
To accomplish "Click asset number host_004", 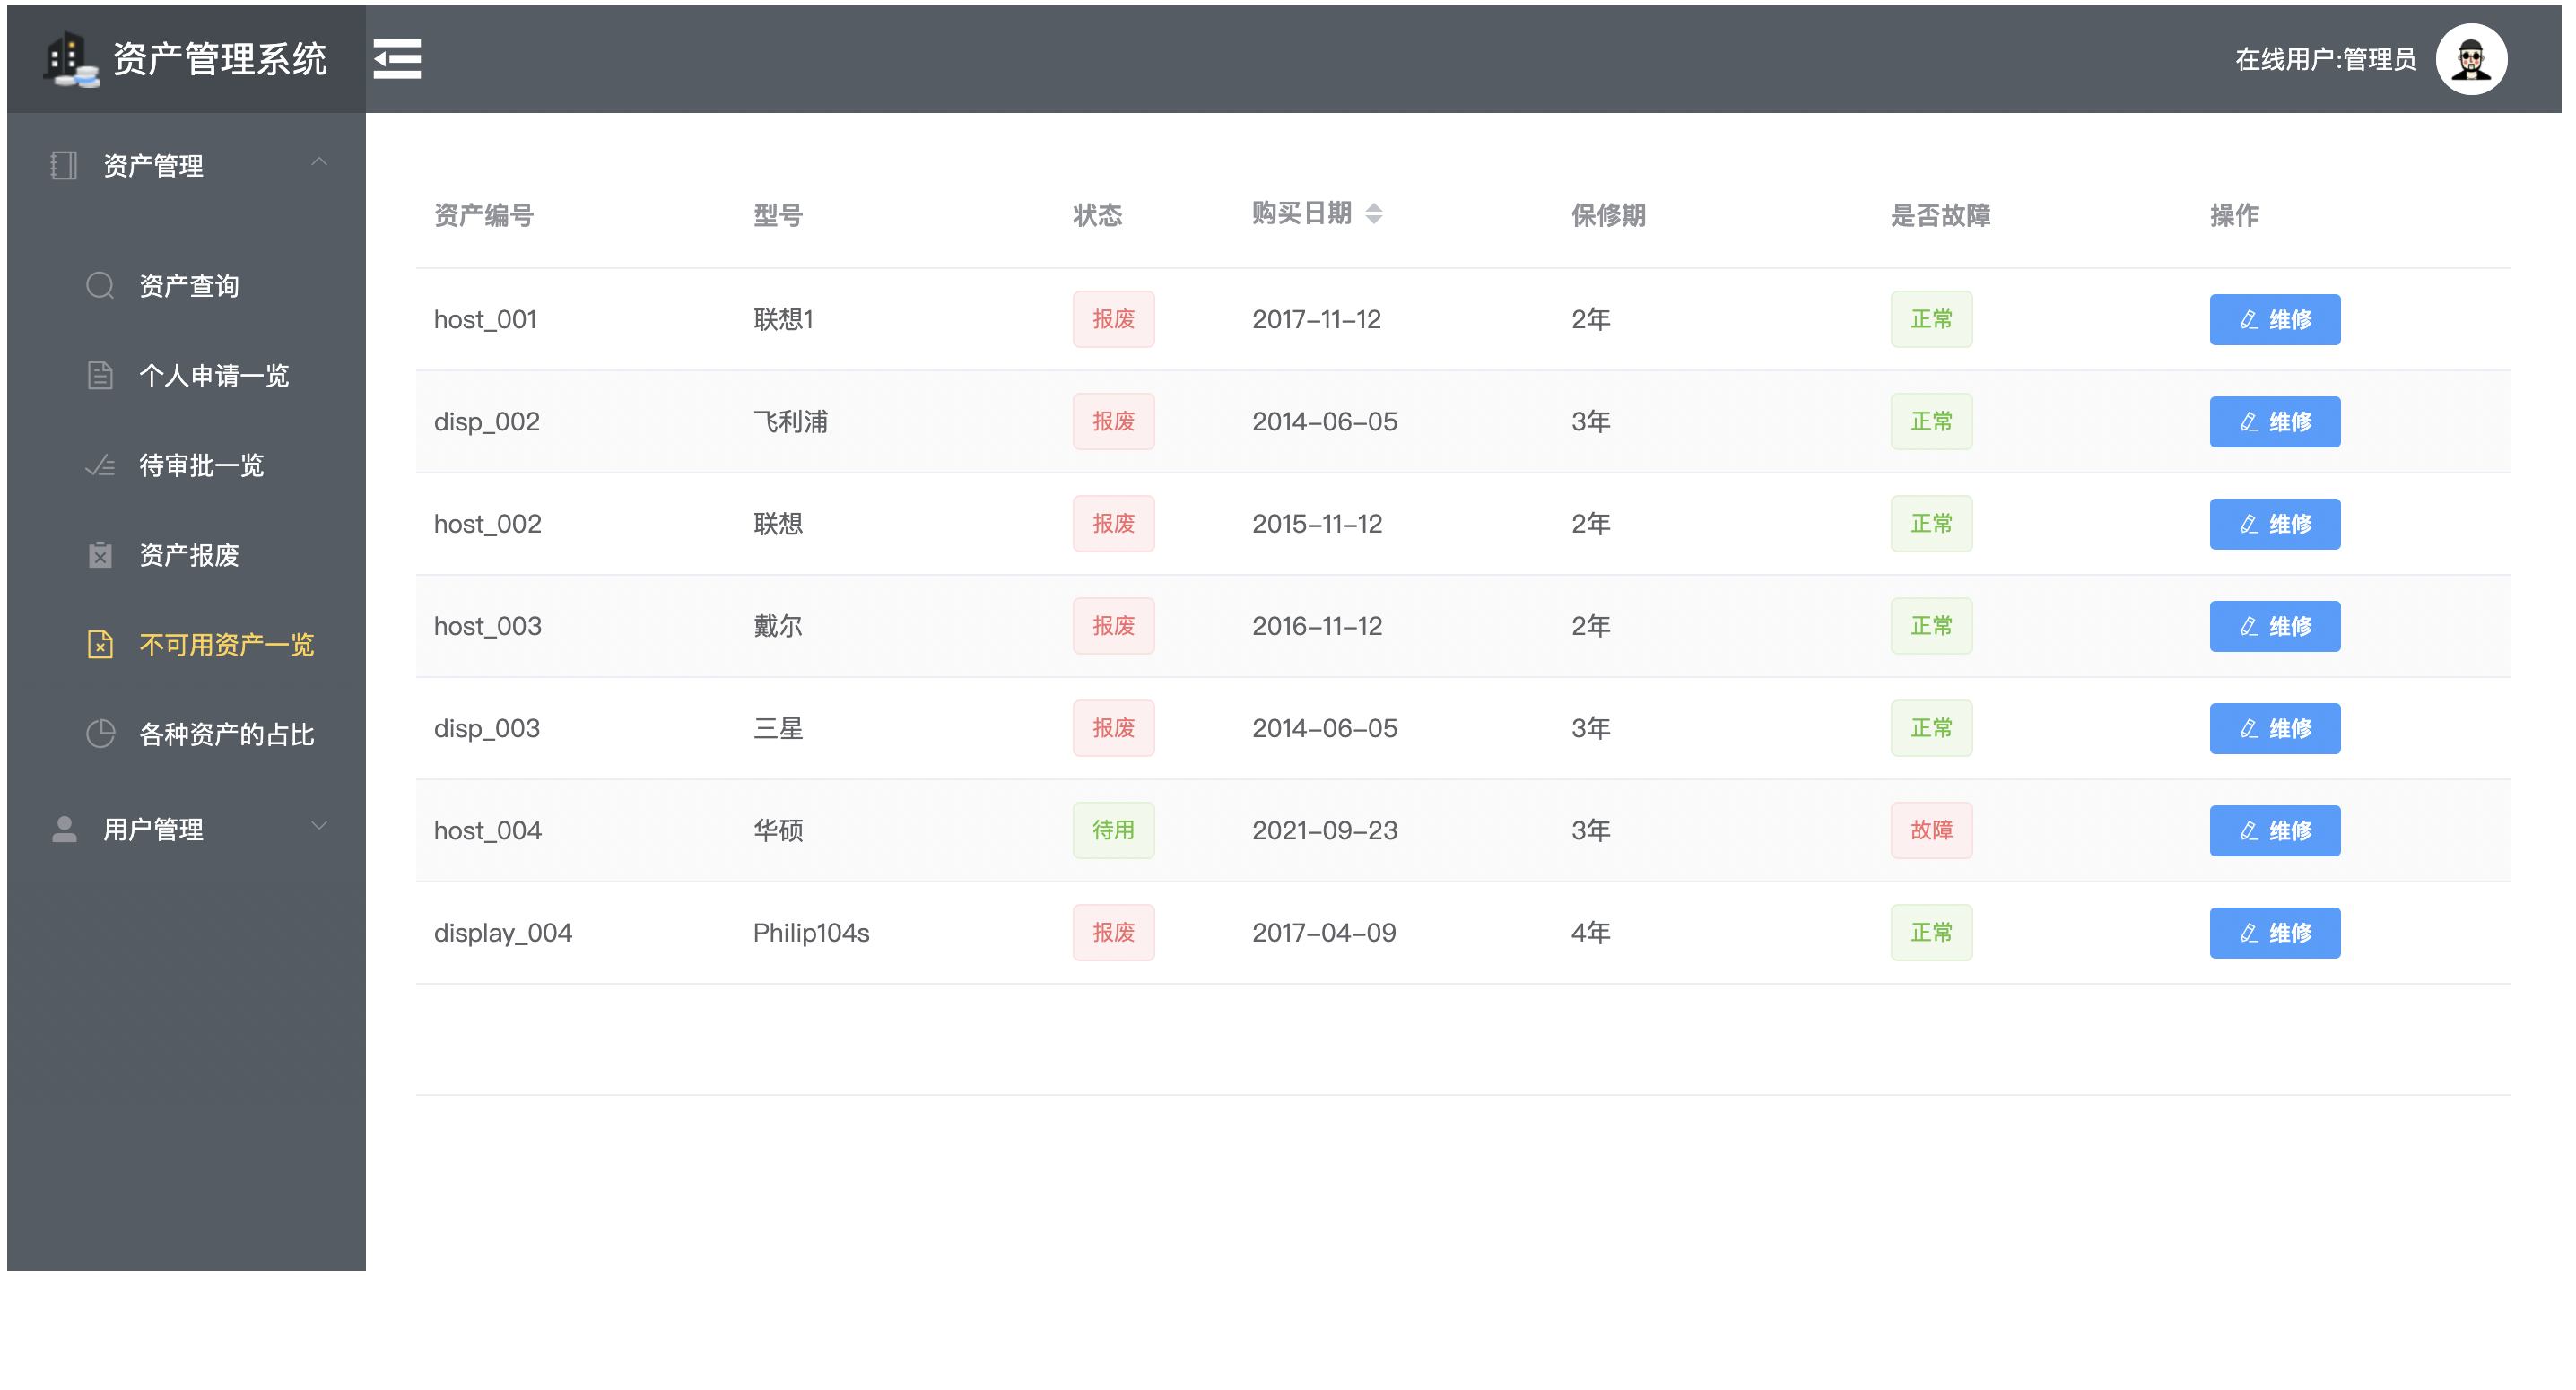I will (x=488, y=830).
